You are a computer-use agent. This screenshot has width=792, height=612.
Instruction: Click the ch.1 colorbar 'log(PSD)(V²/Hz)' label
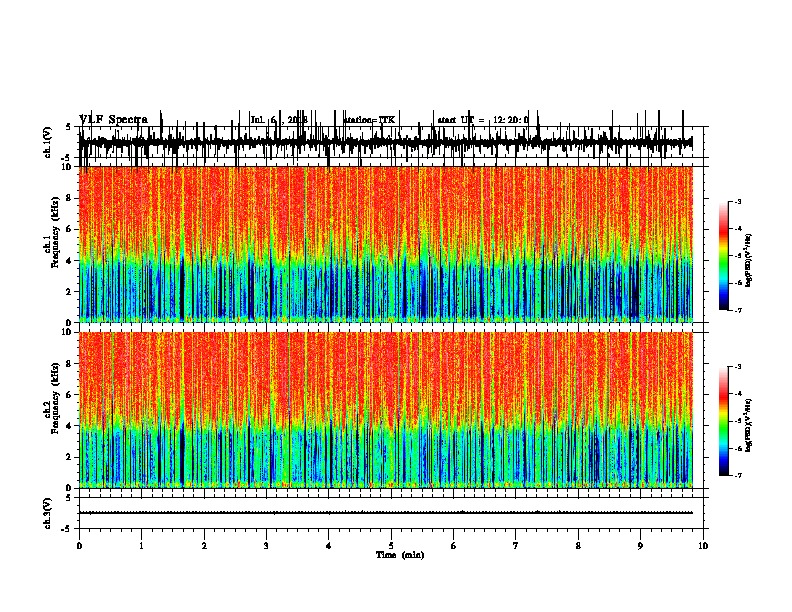tap(749, 261)
